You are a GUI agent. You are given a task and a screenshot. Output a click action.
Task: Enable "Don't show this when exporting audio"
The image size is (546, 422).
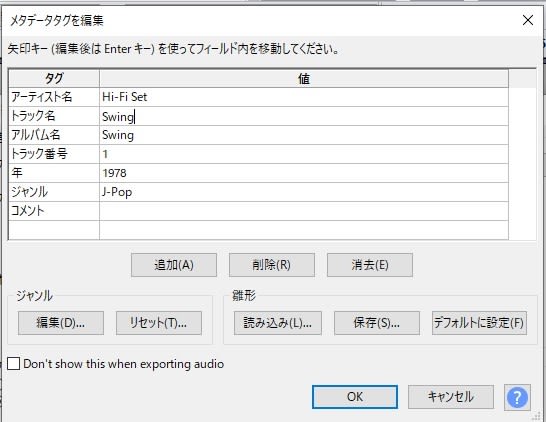click(13, 364)
